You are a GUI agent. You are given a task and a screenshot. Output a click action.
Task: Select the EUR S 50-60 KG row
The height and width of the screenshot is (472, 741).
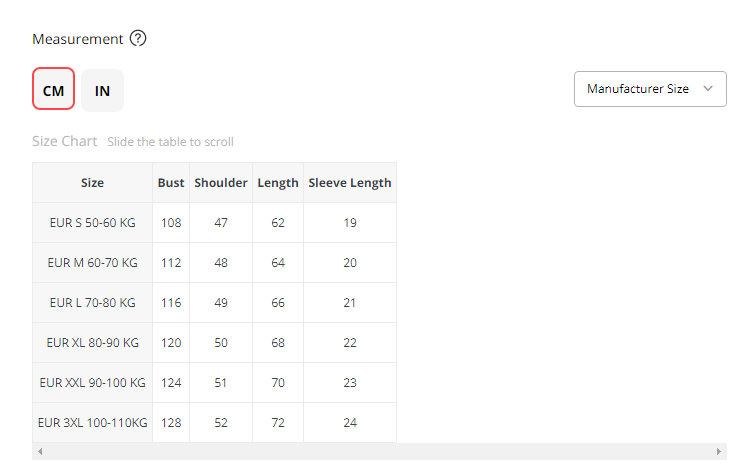coord(92,222)
